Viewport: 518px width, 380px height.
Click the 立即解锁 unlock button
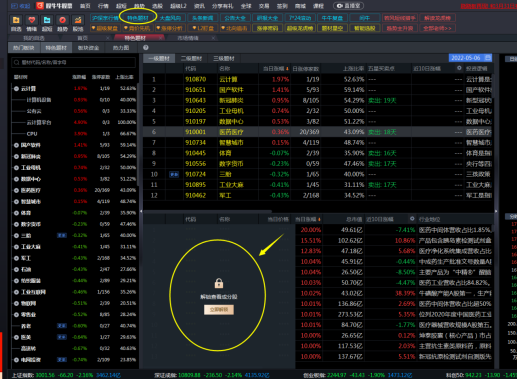pyautogui.click(x=219, y=310)
